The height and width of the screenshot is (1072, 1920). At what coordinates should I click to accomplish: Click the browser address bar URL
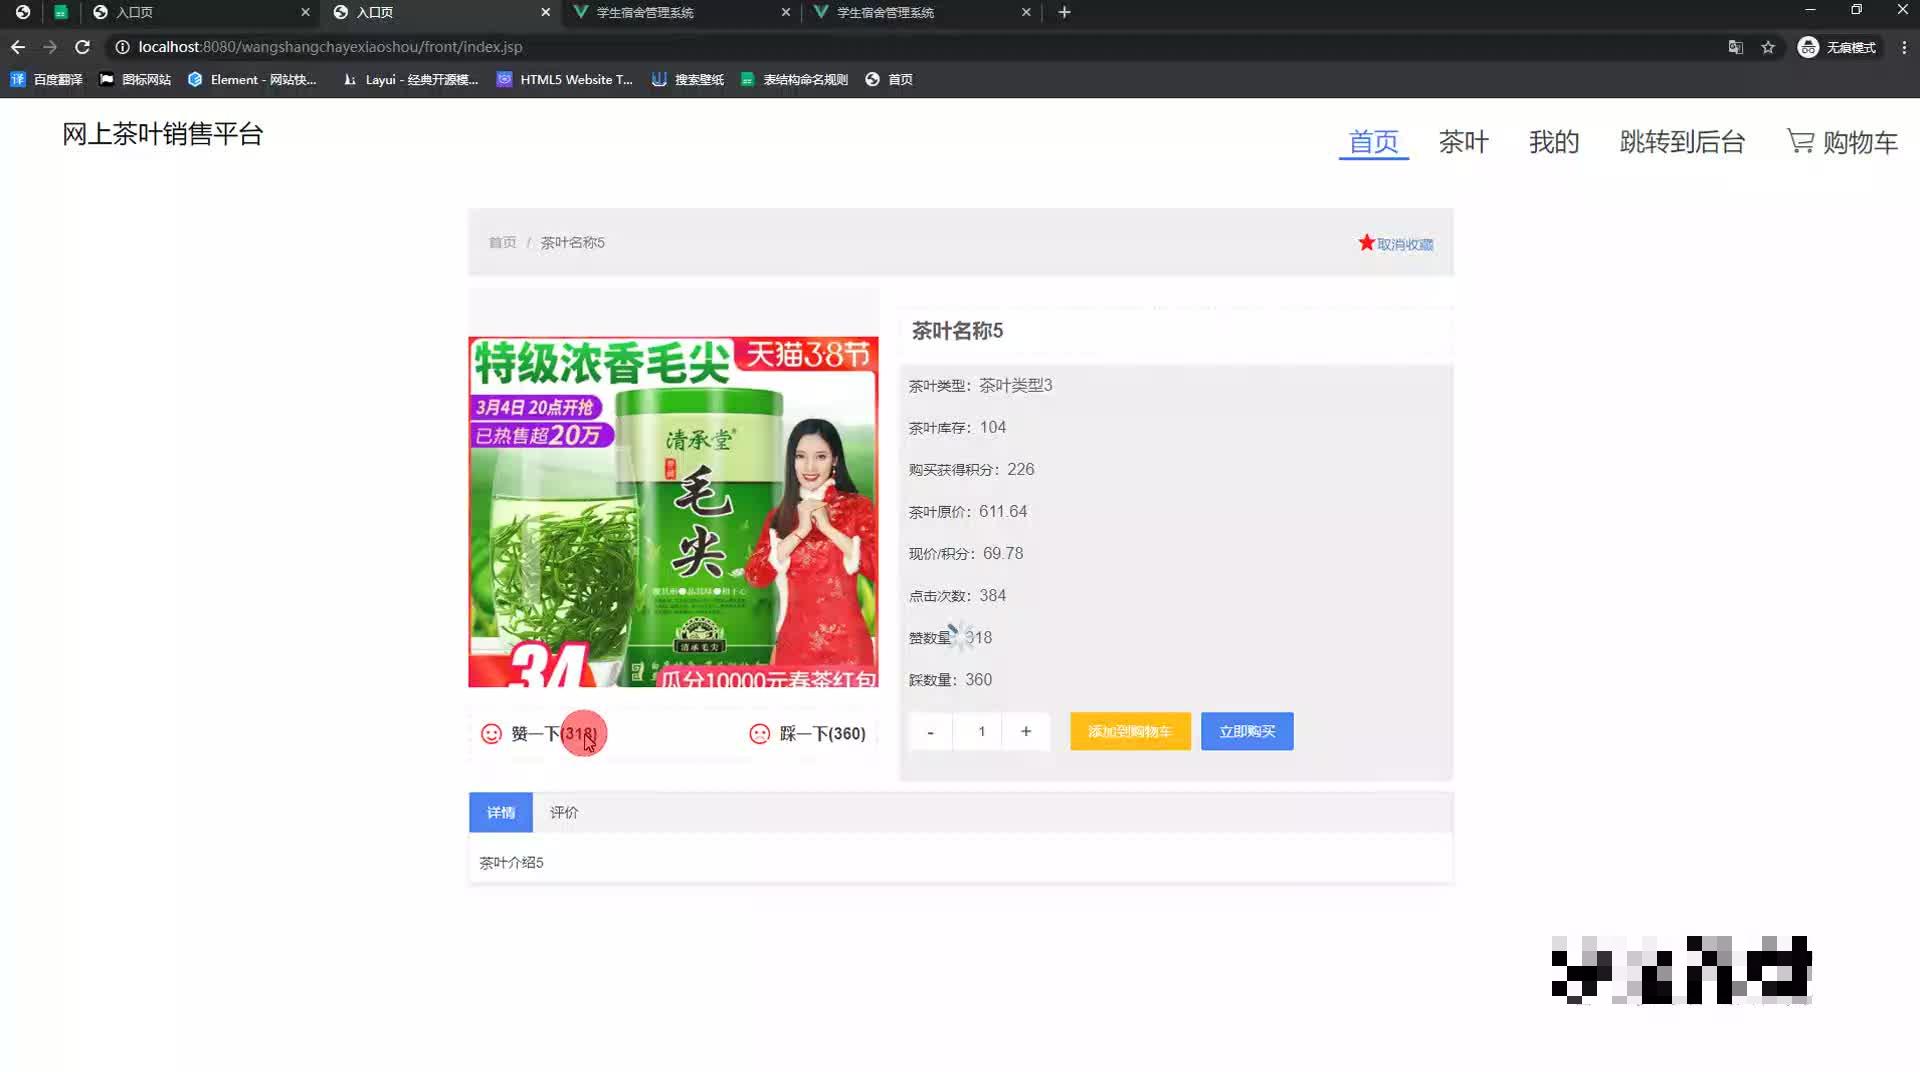click(330, 47)
